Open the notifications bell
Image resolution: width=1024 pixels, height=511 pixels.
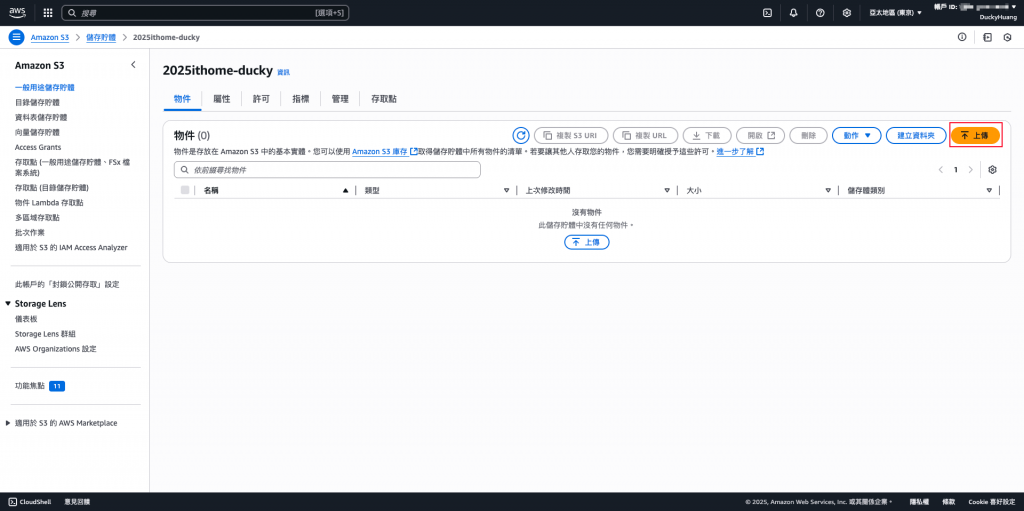pyautogui.click(x=793, y=12)
